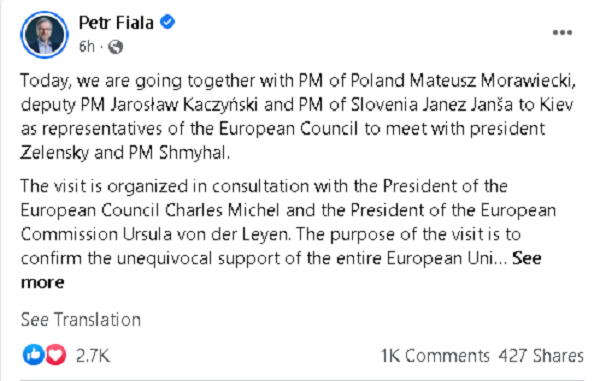Click the See Translation link
The height and width of the screenshot is (381, 600).
[x=81, y=319]
